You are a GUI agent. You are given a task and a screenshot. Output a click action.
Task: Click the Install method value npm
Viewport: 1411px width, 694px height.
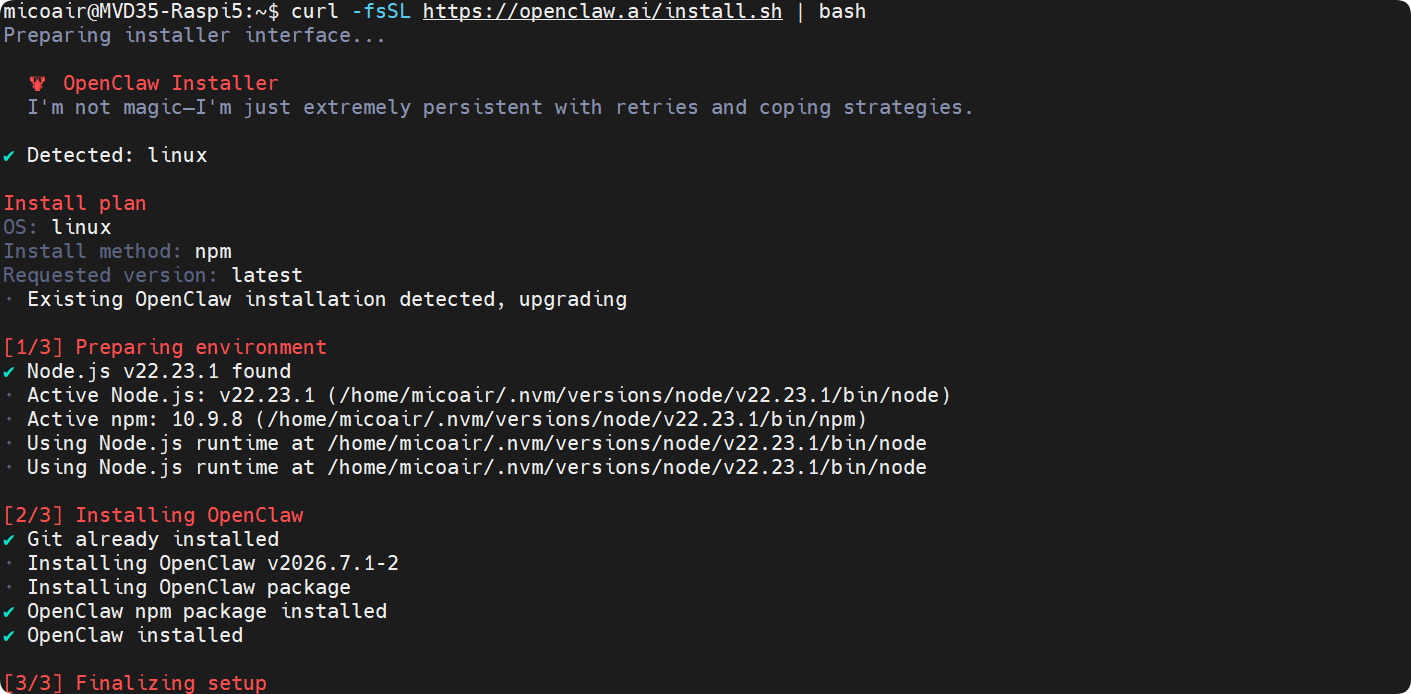(213, 251)
